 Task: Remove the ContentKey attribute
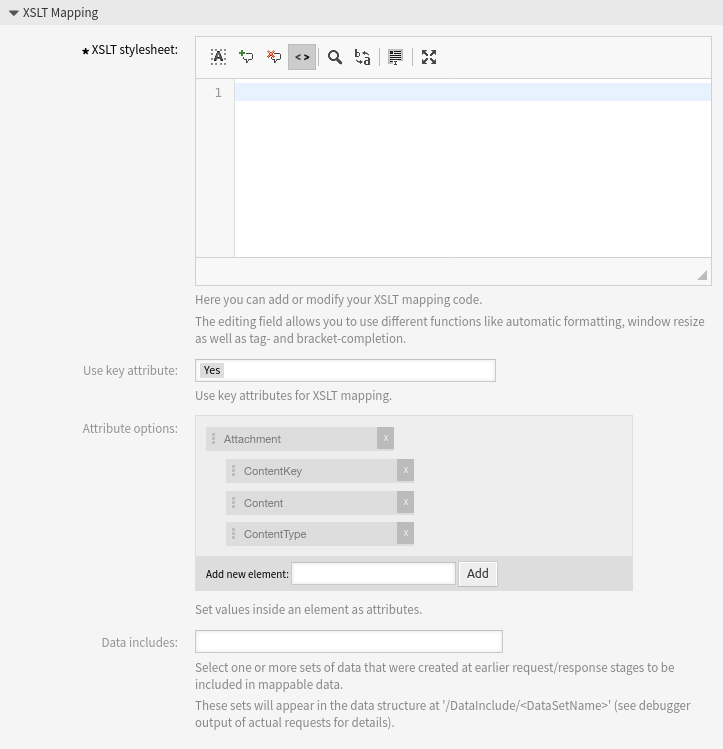405,470
